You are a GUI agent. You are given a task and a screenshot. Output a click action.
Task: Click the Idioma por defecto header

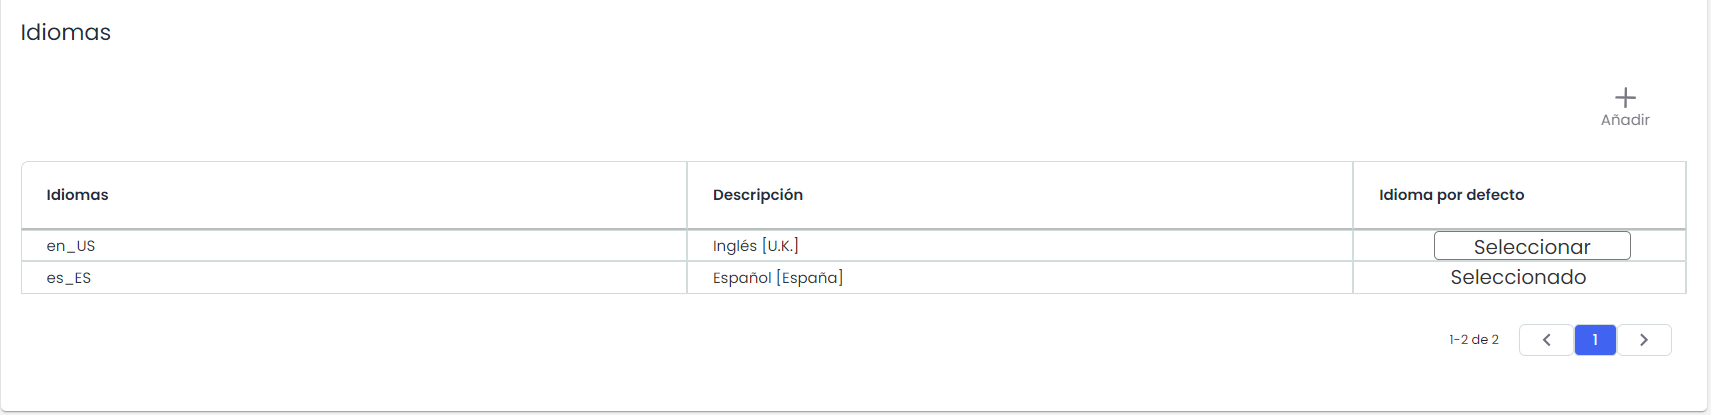[1451, 195]
